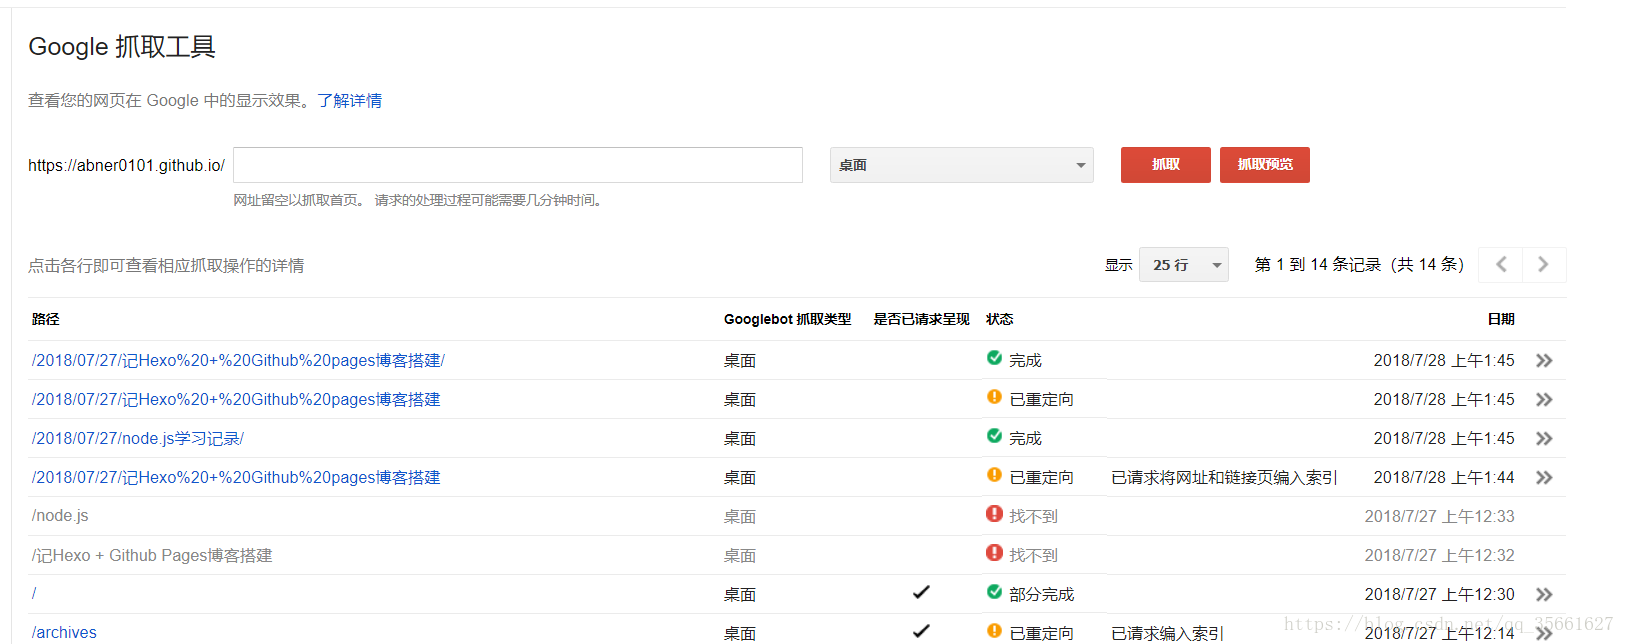Click green 部分完成 status icon

(x=994, y=592)
